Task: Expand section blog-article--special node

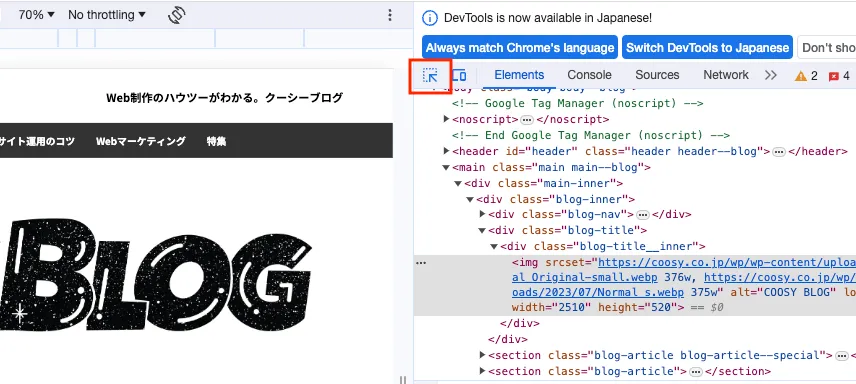Action: click(x=483, y=355)
